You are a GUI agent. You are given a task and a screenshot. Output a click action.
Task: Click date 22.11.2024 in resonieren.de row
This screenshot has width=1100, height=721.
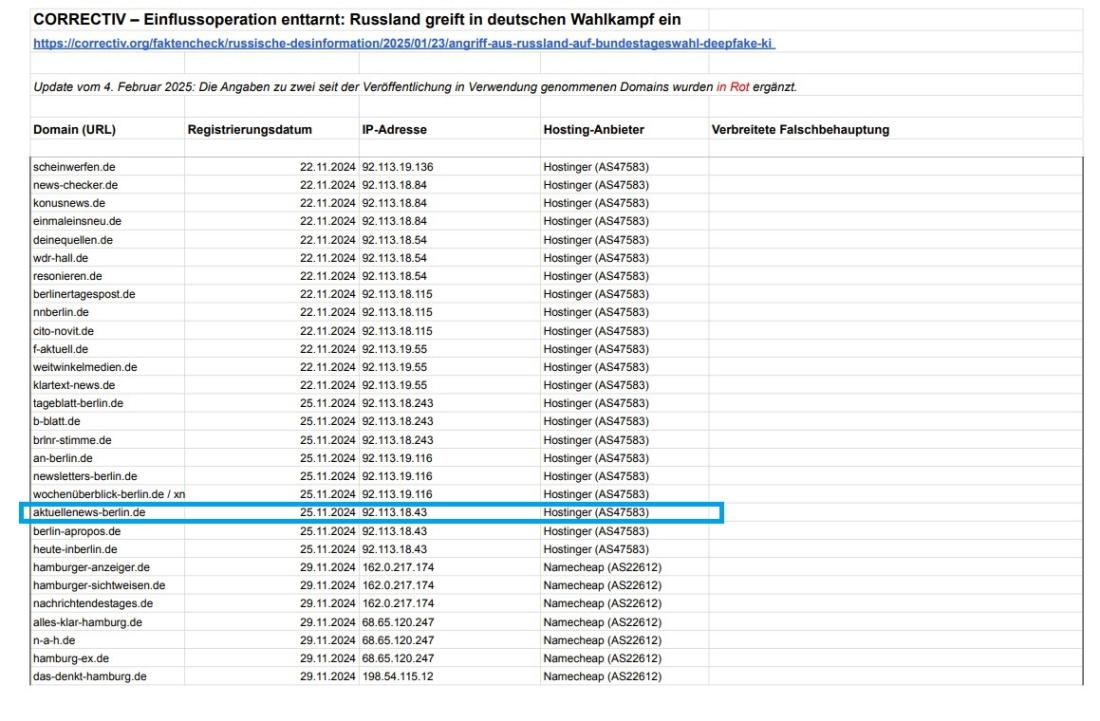coord(328,276)
